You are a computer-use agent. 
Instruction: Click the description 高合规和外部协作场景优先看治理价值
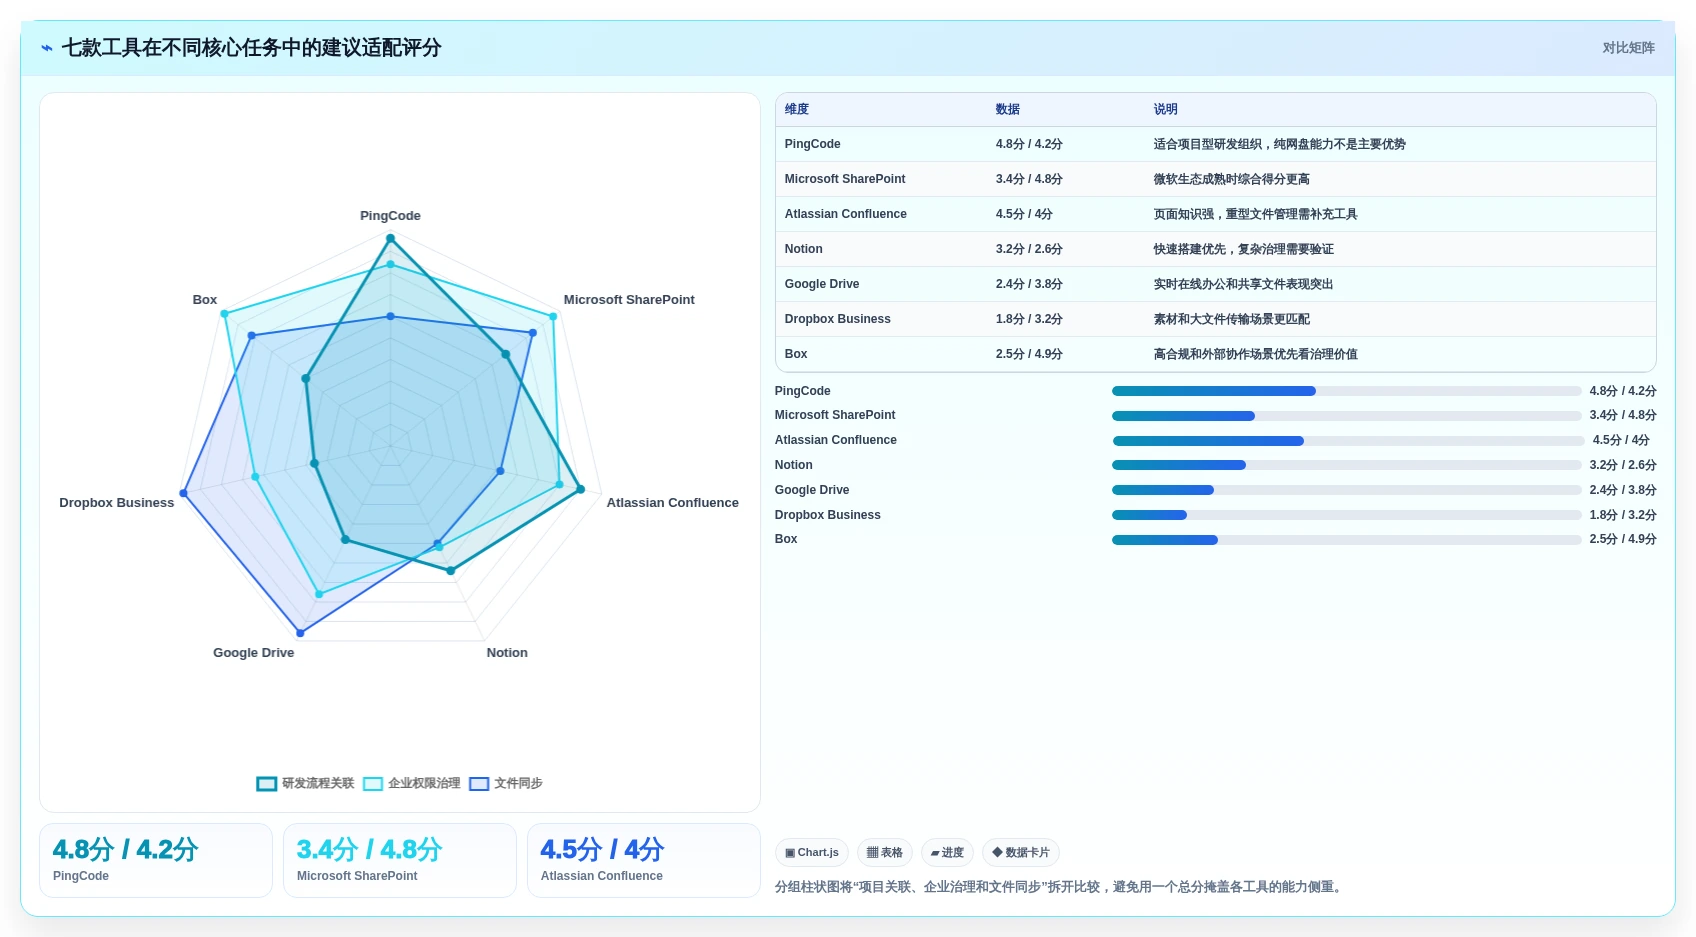coord(1256,354)
